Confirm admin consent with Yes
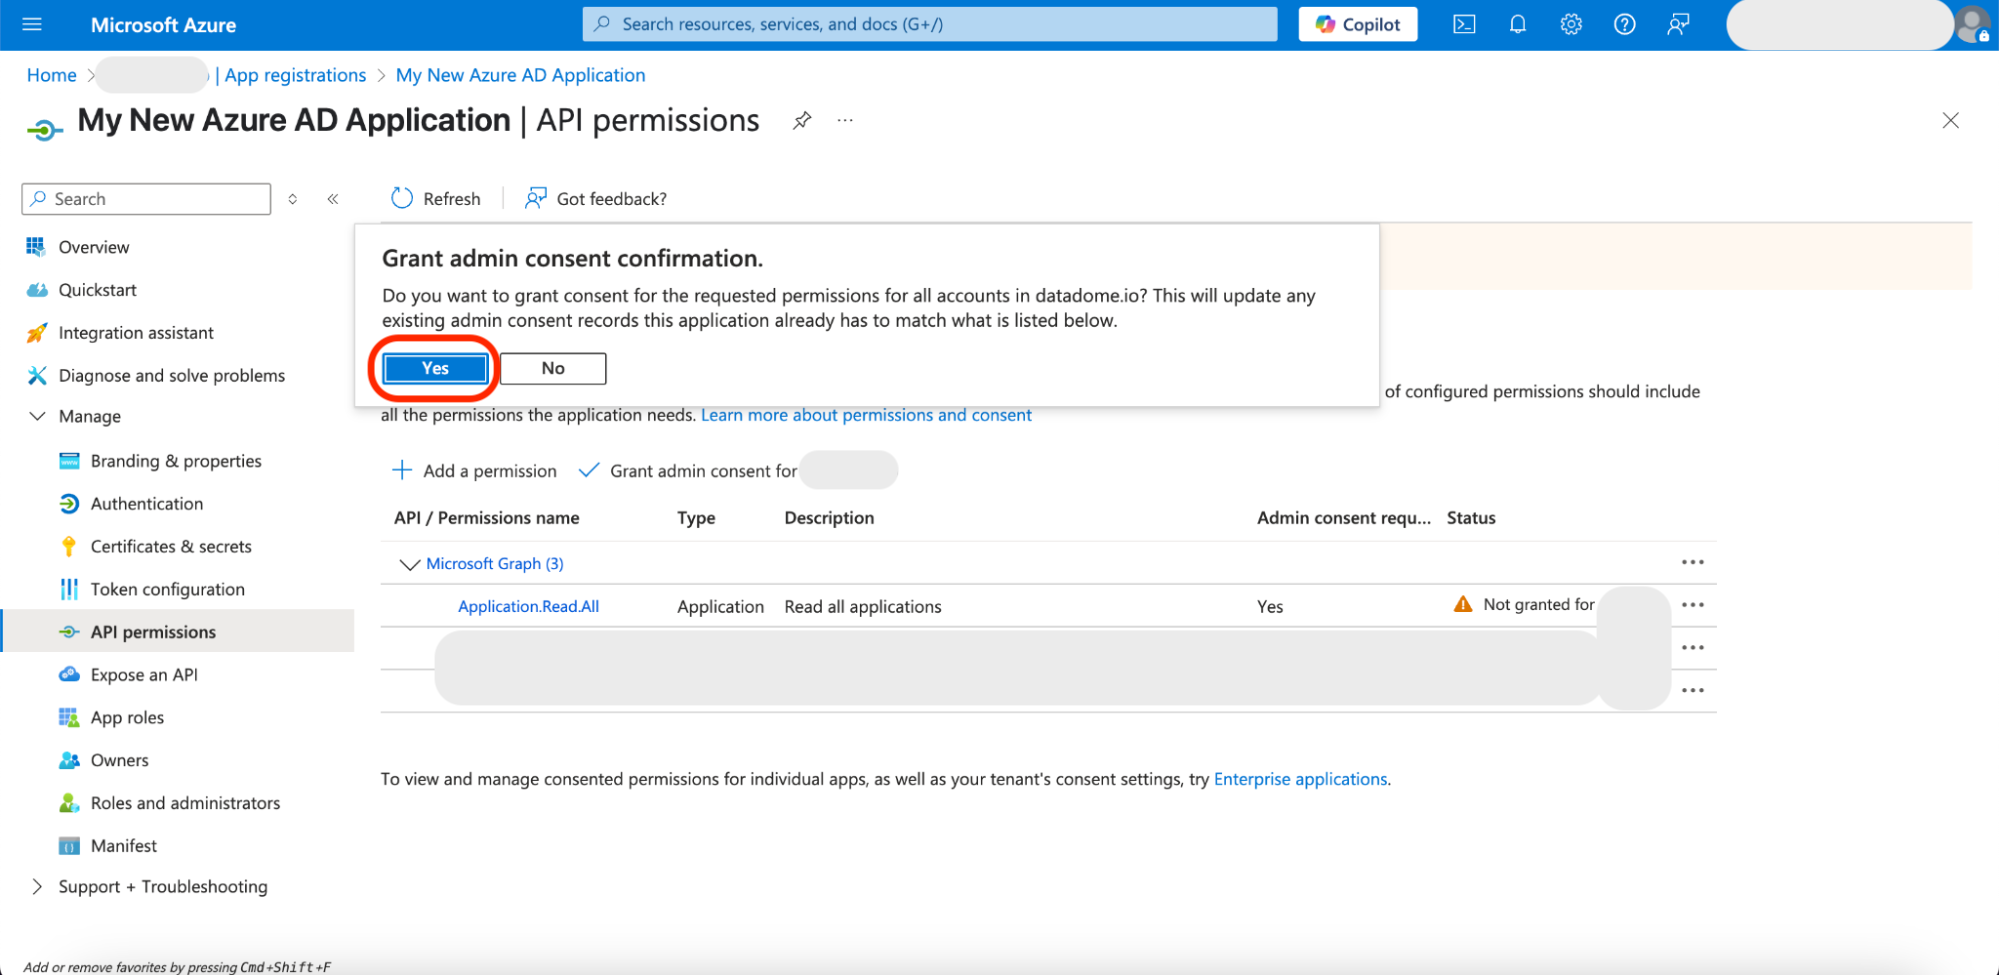This screenshot has height=976, width=1999. pos(435,368)
